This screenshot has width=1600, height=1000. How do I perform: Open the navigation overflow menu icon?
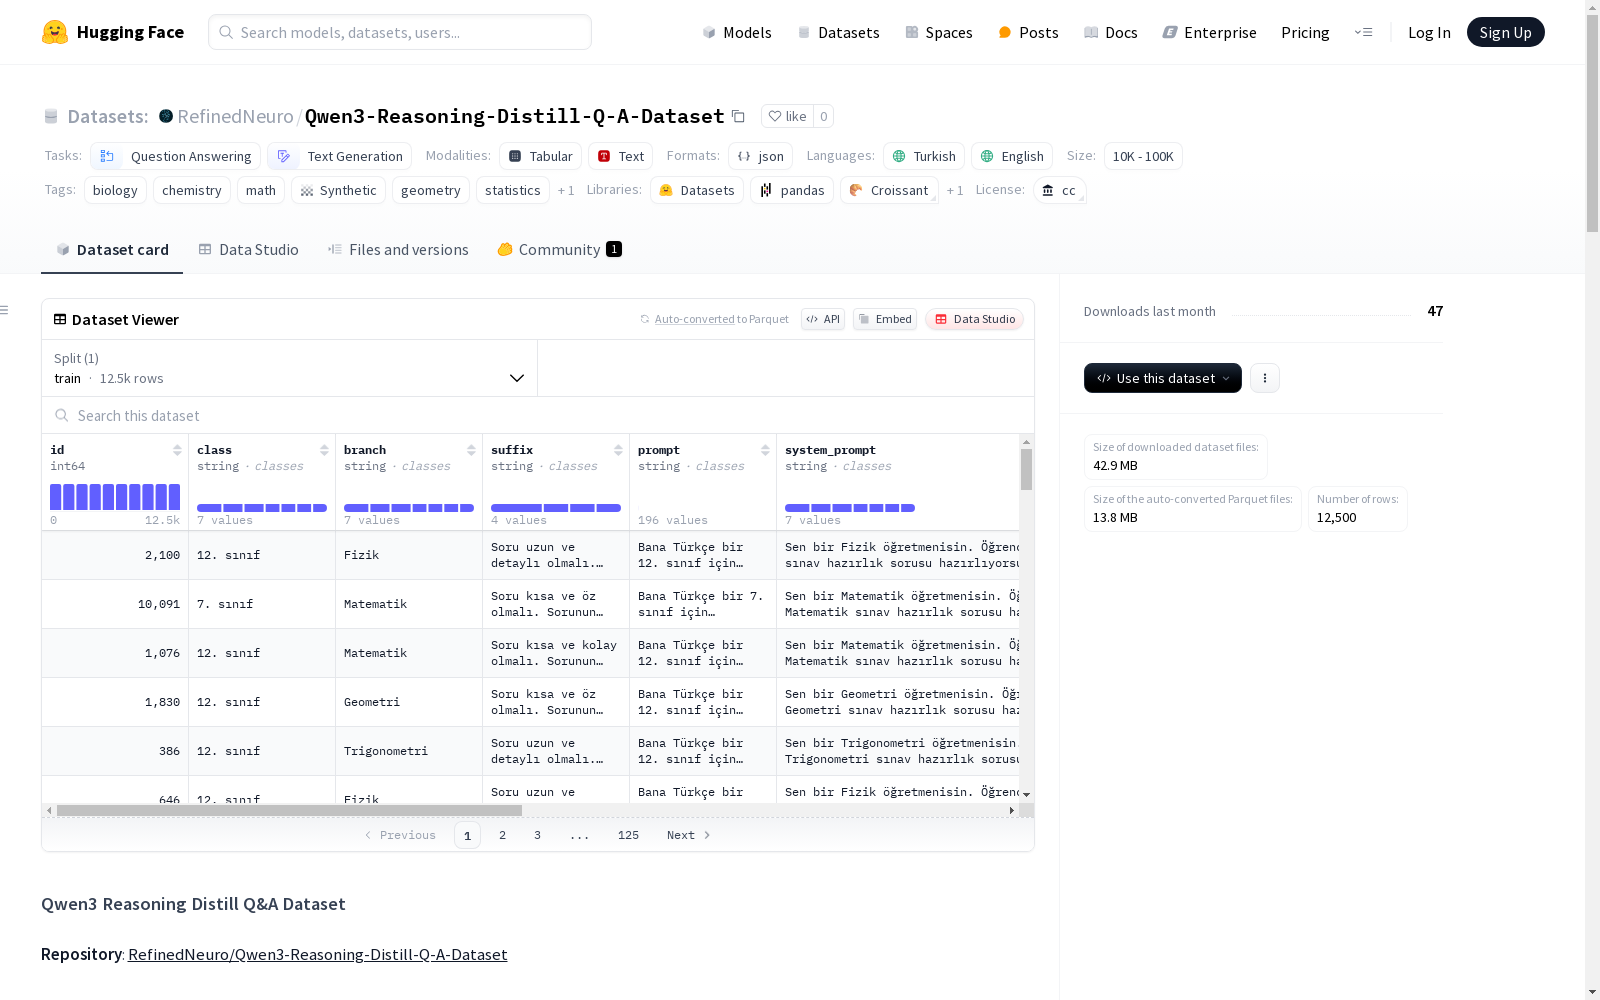(x=1363, y=32)
